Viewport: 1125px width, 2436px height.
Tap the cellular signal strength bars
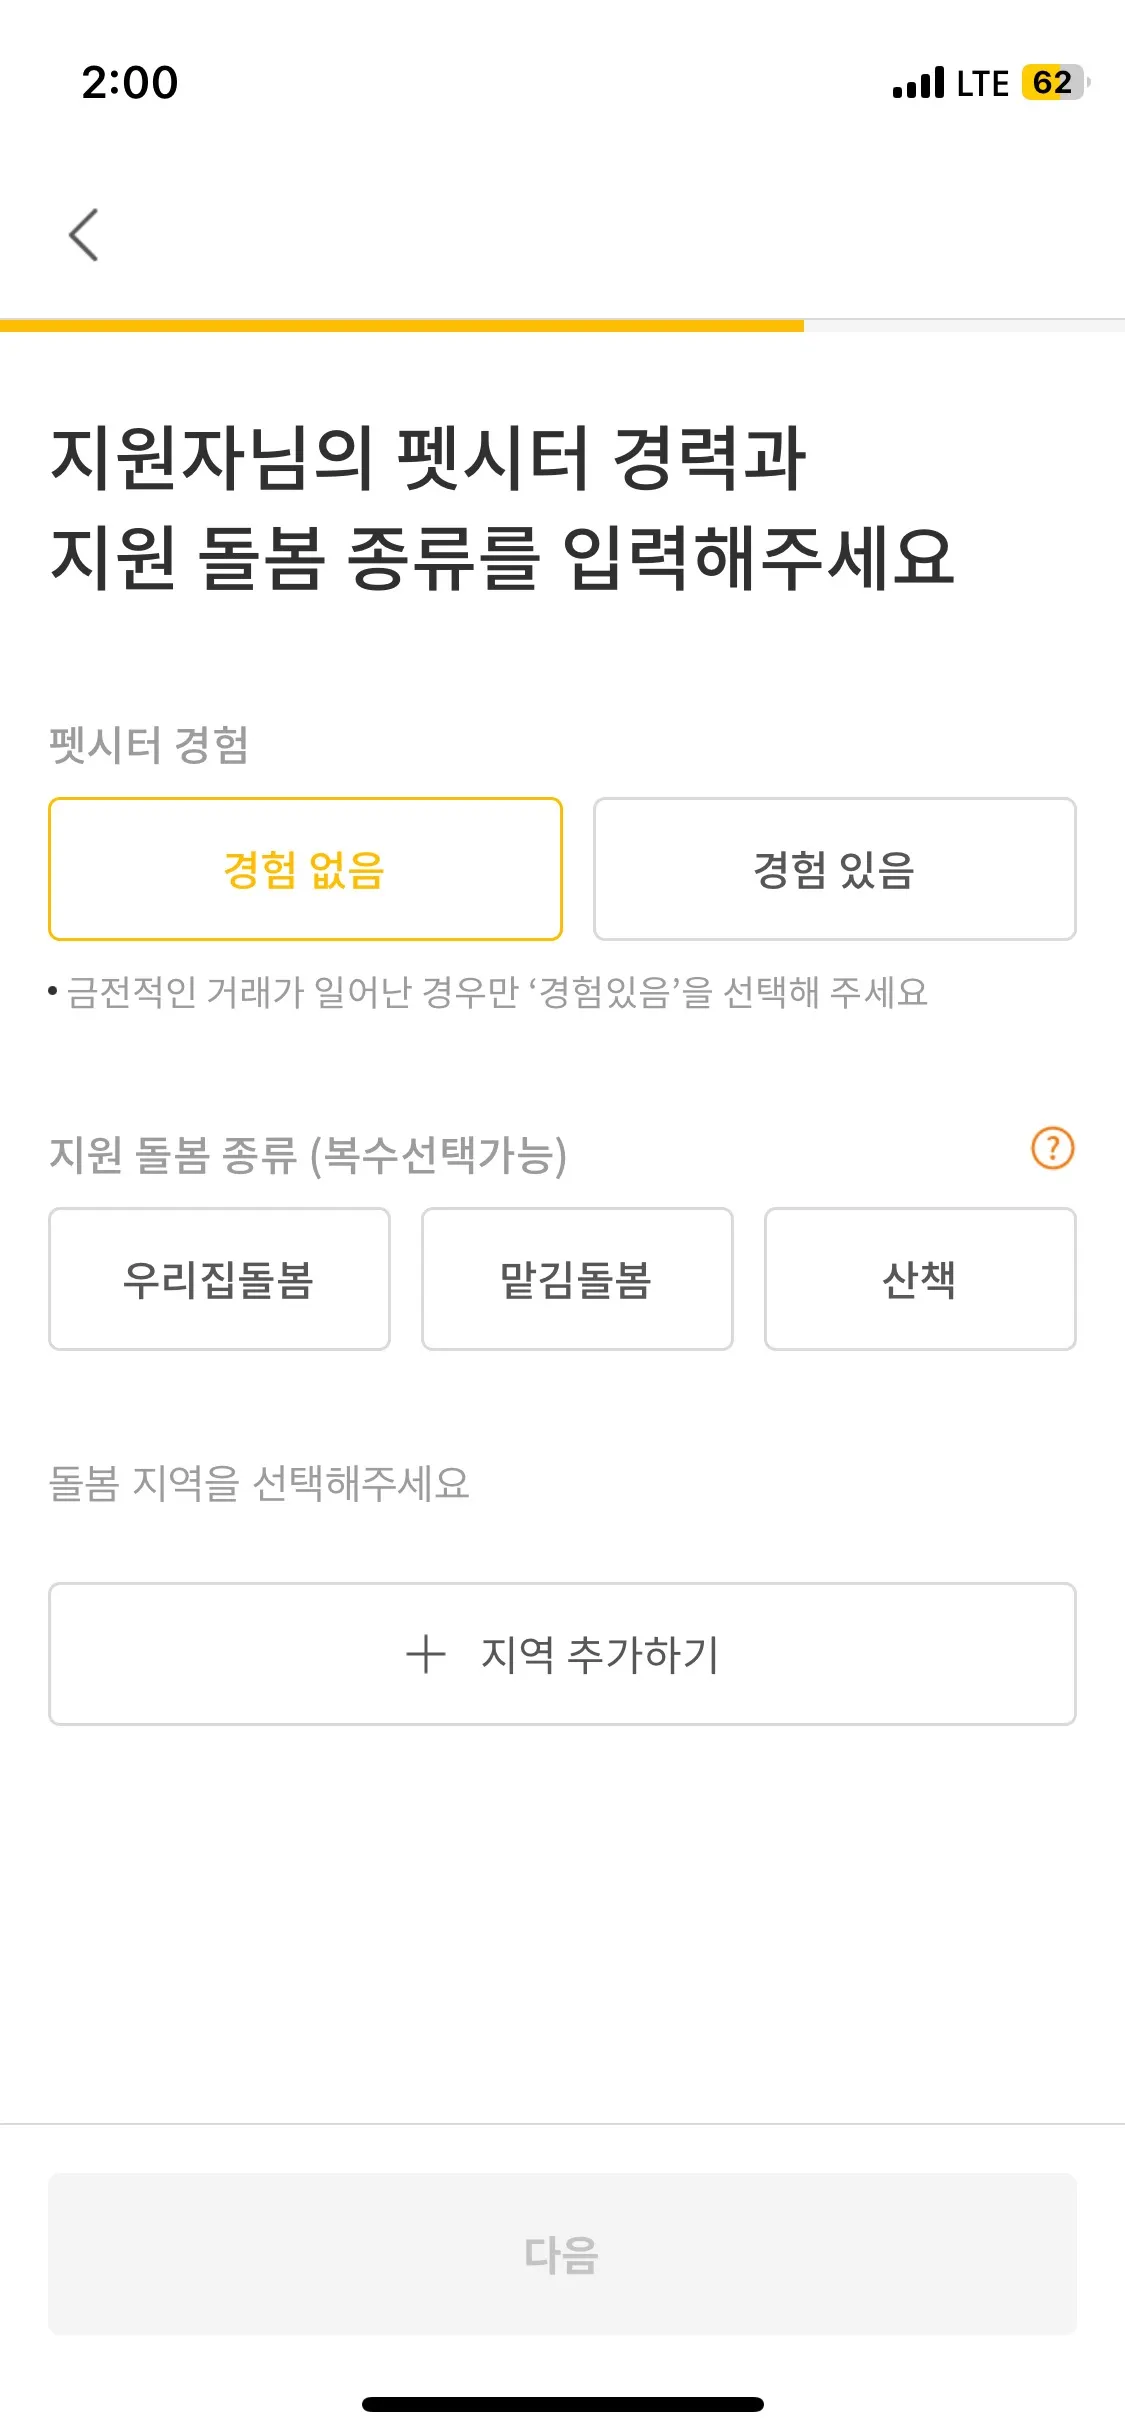point(918,83)
